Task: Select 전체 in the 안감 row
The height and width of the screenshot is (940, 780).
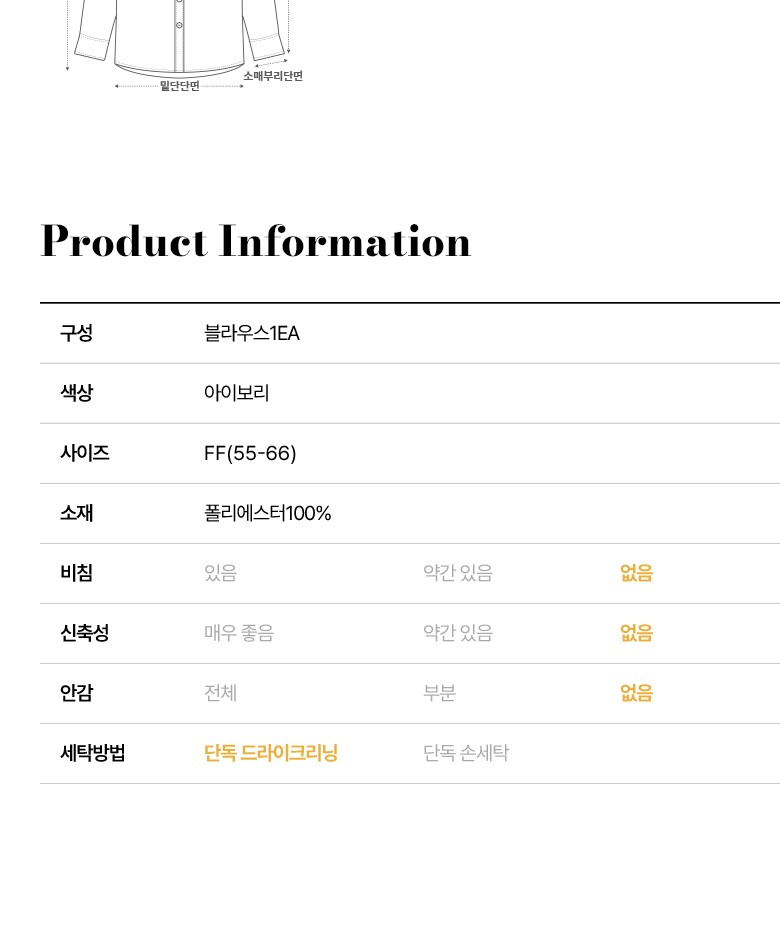Action: click(220, 693)
